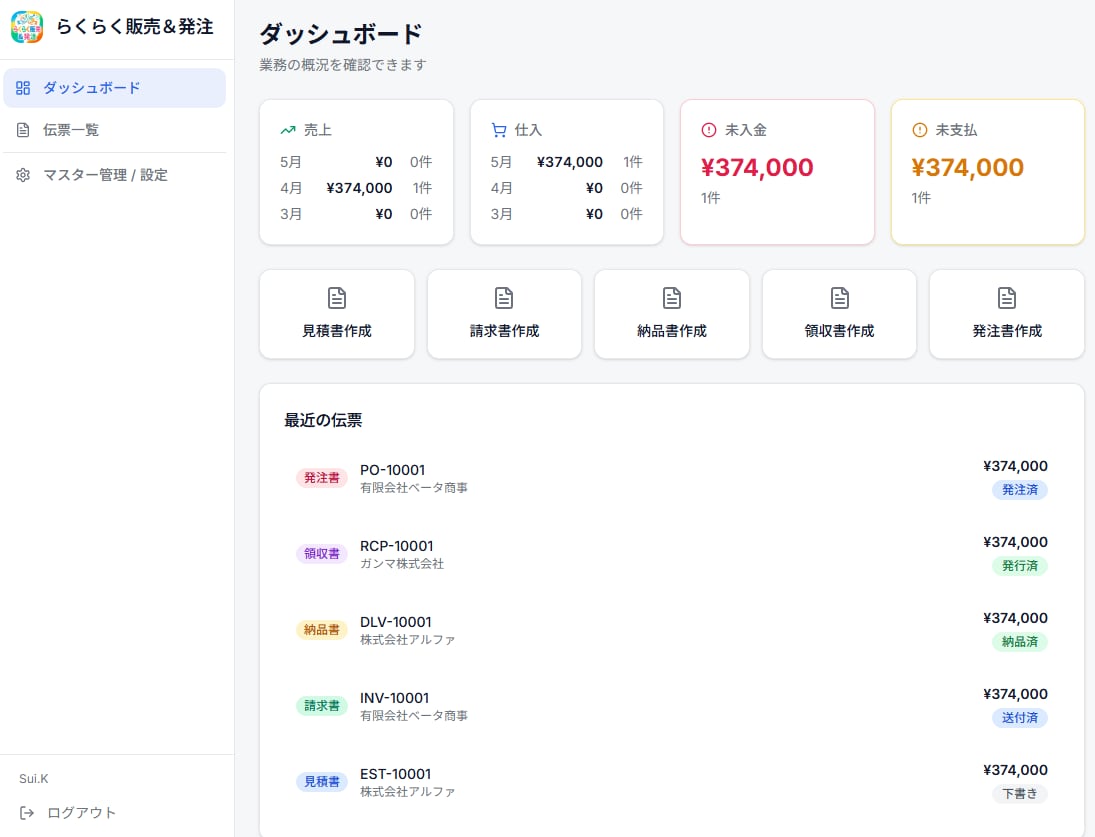Click the 発注済 status badge
The image size is (1095, 837).
coord(1020,490)
